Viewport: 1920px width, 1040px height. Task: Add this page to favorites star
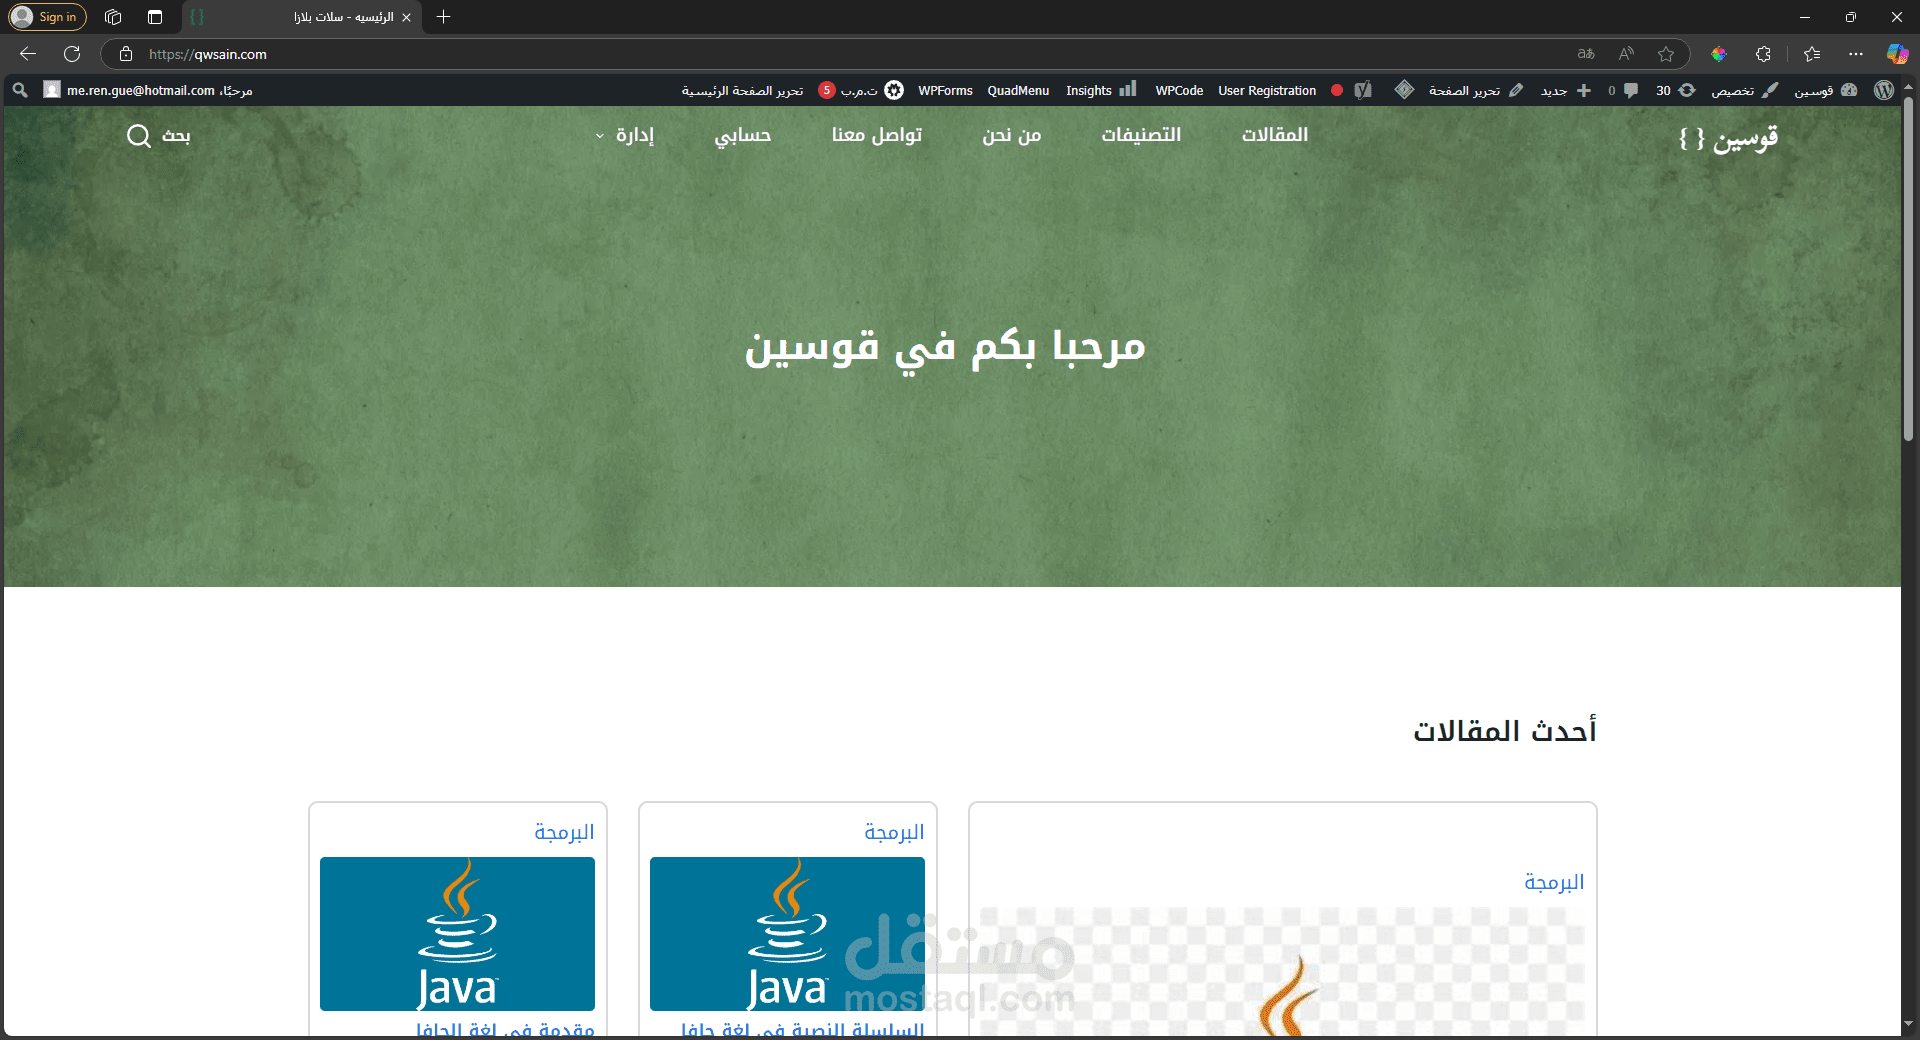[x=1666, y=54]
